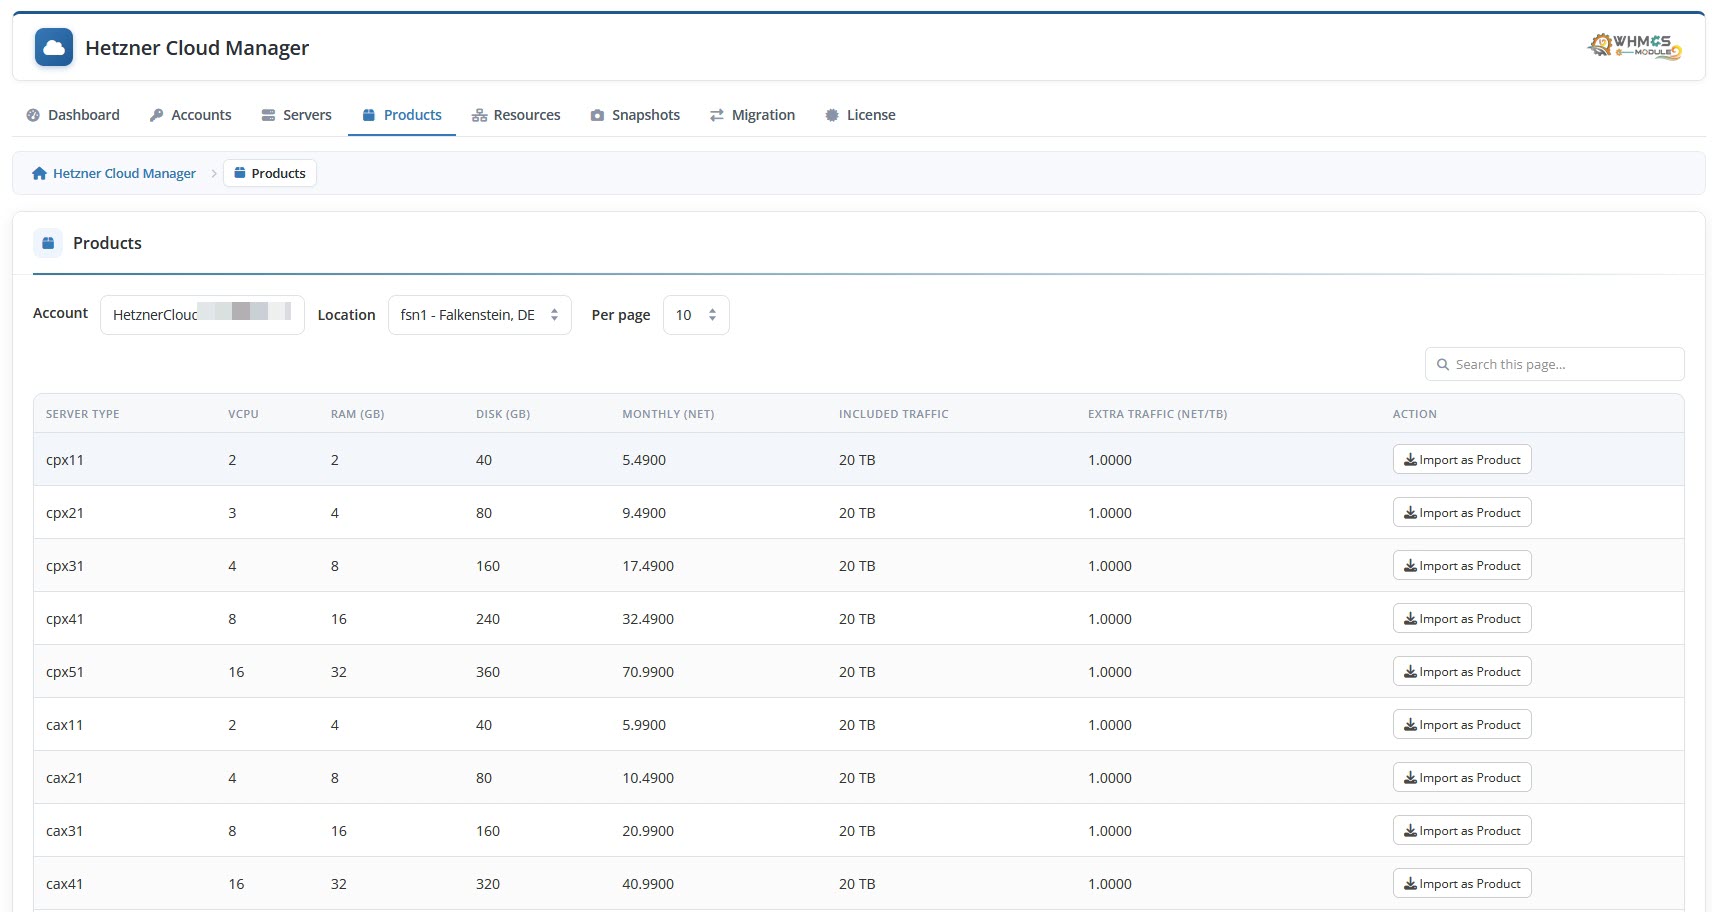
Task: Click the Products breadcrumb item
Action: coord(270,173)
